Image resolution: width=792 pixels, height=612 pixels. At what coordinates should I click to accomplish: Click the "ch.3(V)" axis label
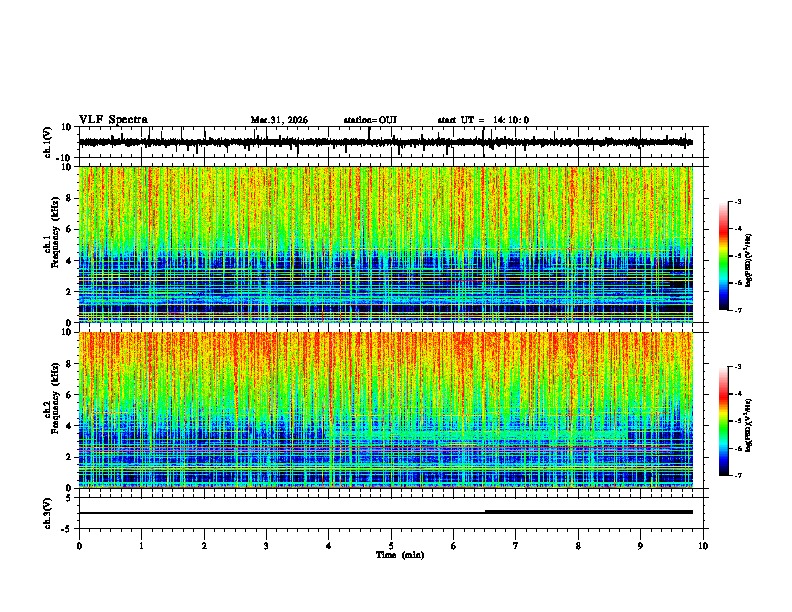coord(47,513)
